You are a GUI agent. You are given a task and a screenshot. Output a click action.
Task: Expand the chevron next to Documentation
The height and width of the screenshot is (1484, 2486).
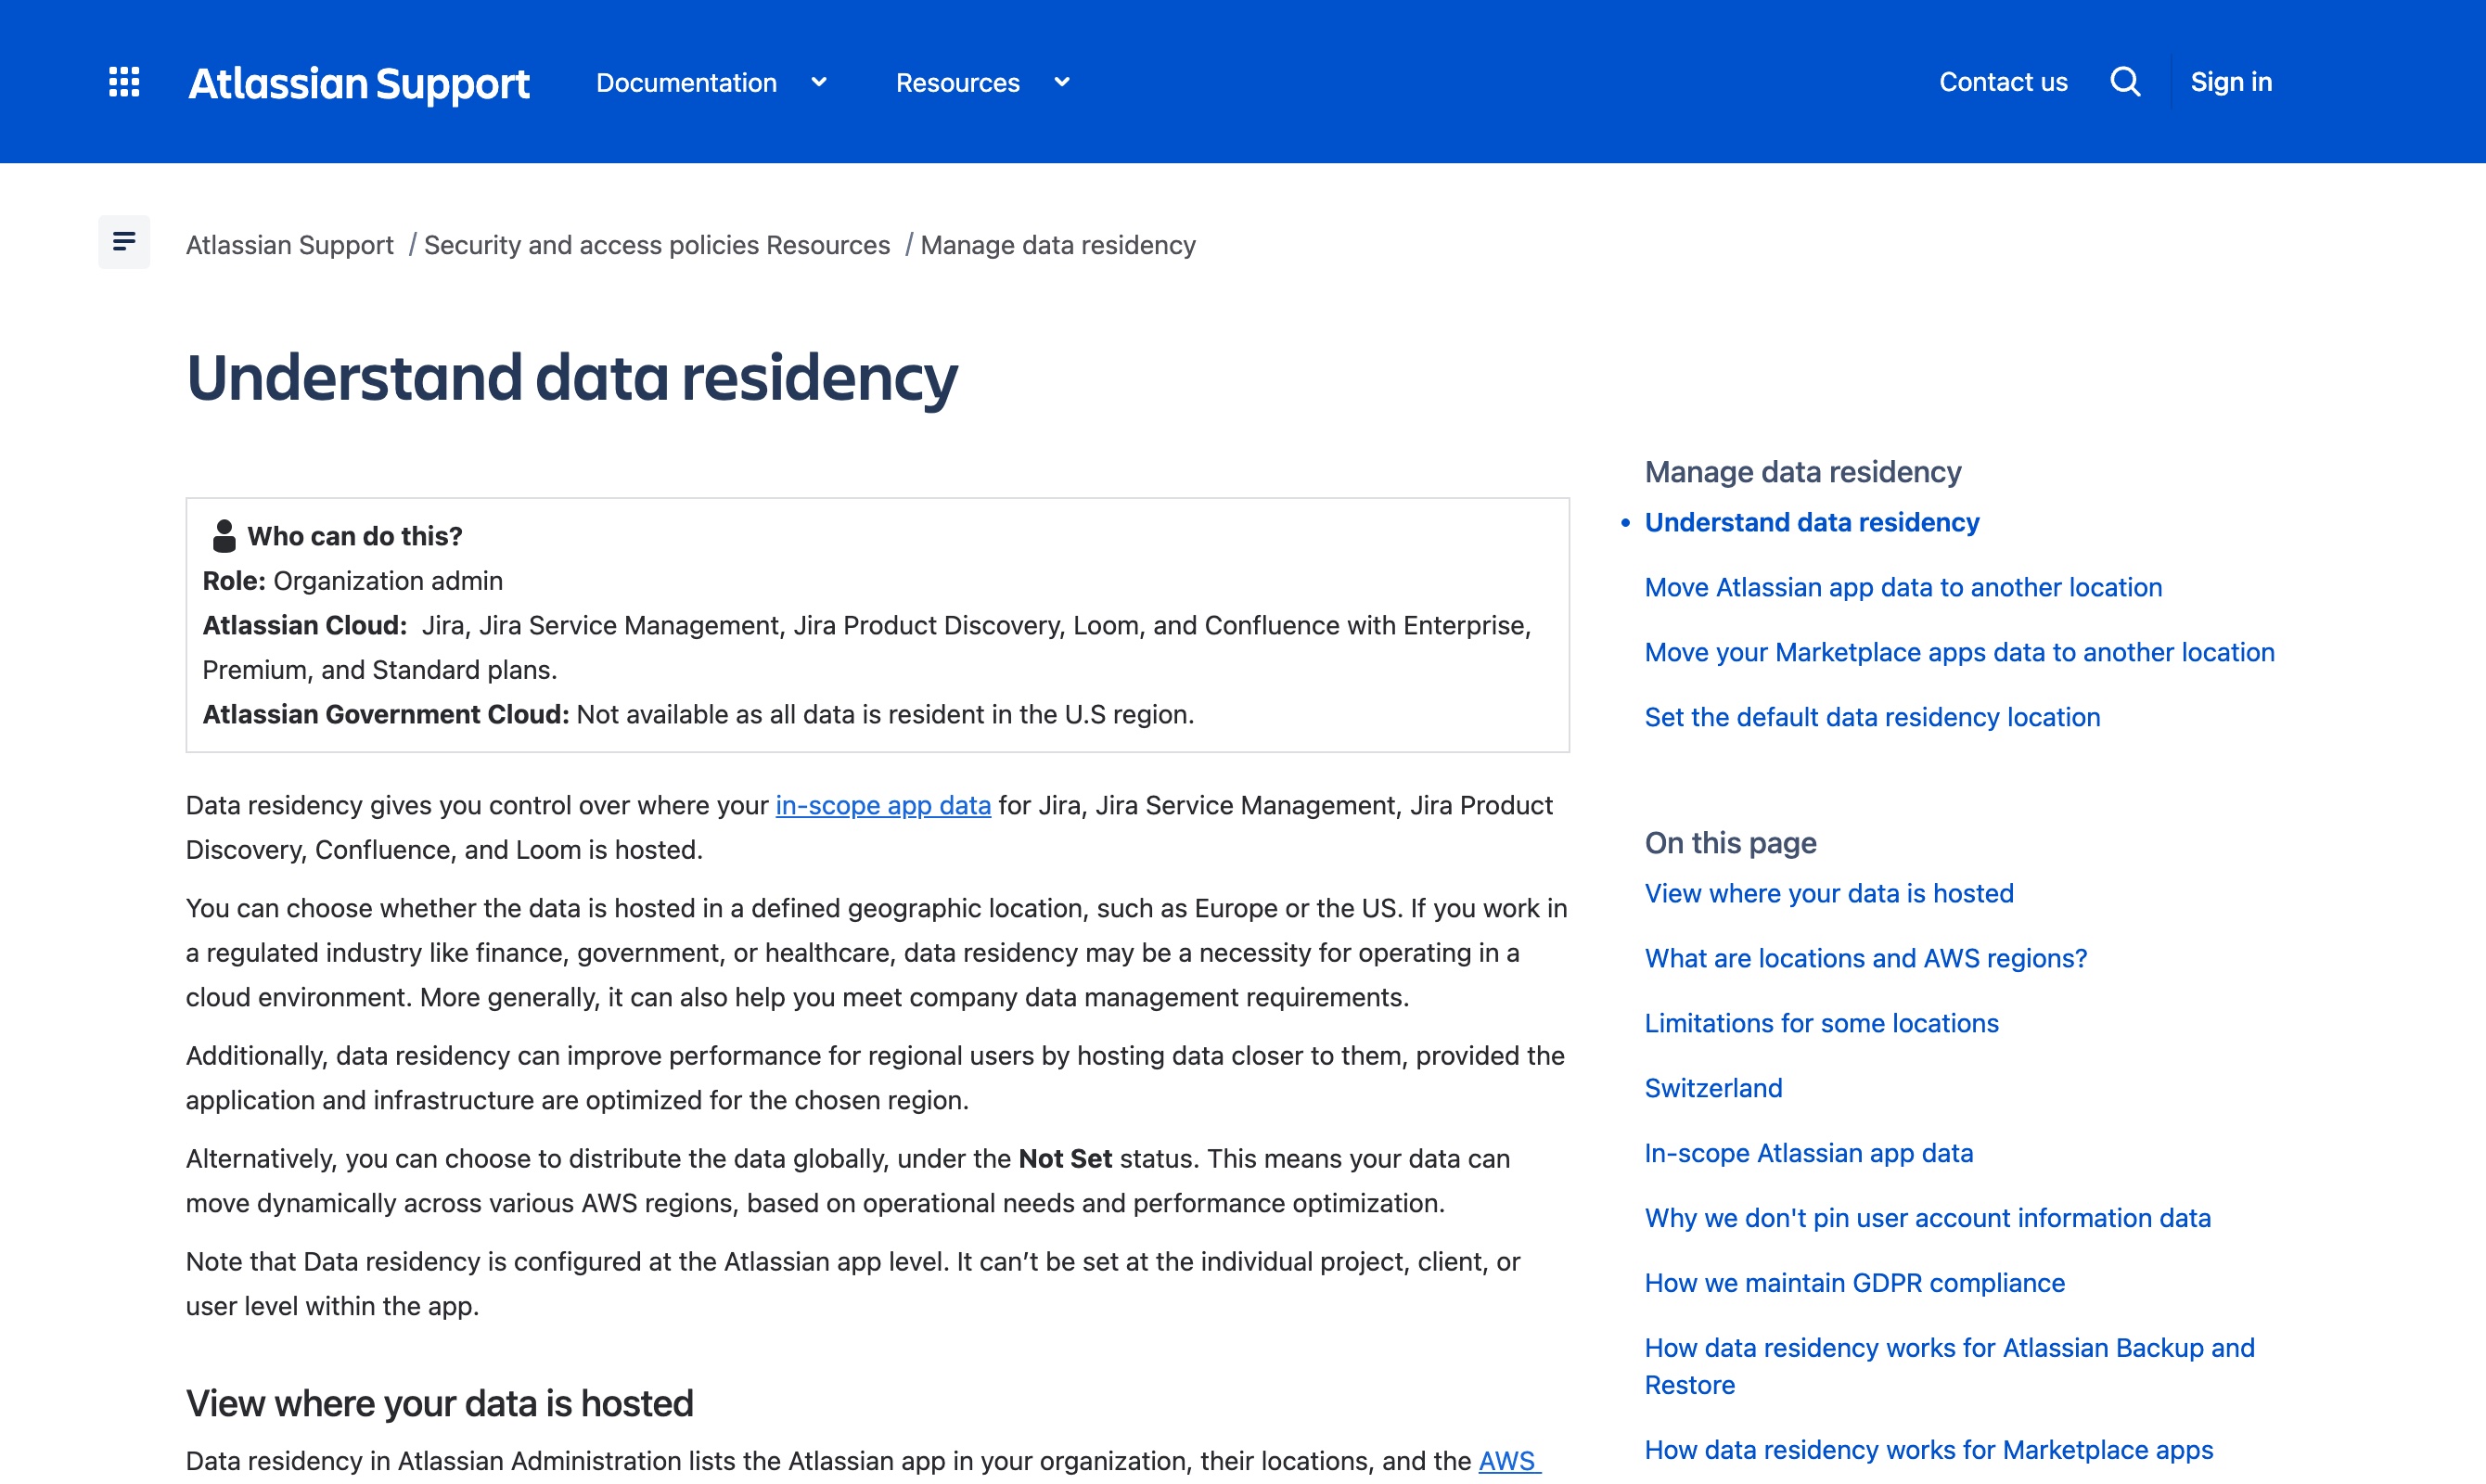point(819,83)
